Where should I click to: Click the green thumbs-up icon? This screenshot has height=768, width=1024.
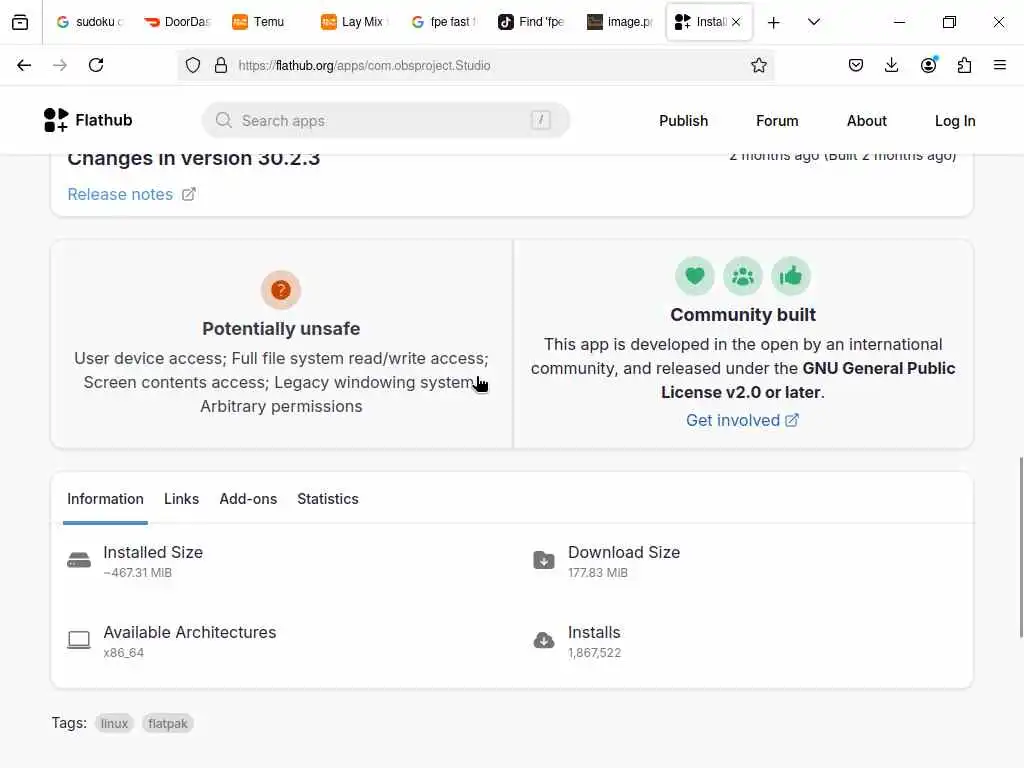791,276
